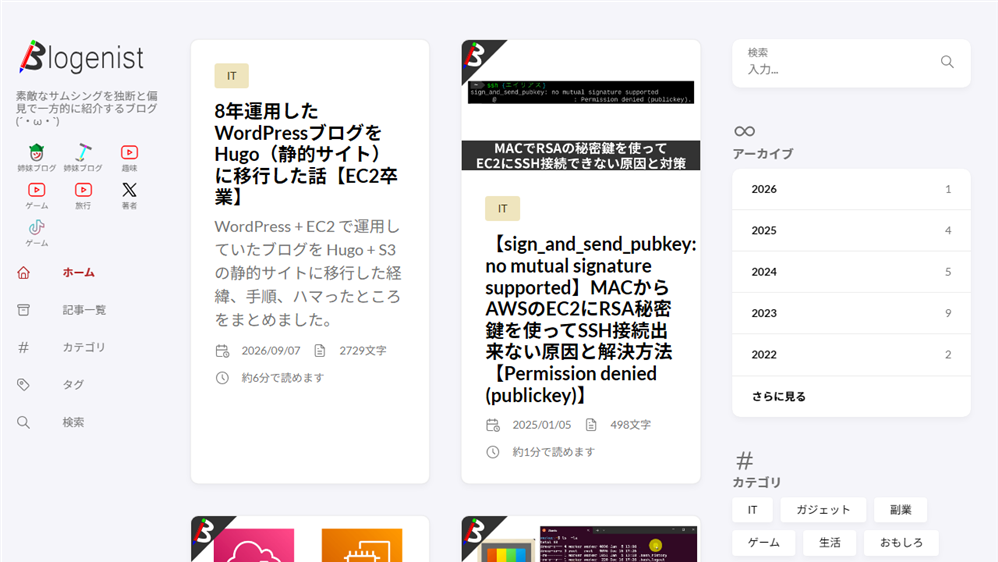Click the WordPress + EC2 article summary text
The image size is (998, 562).
tap(308, 273)
